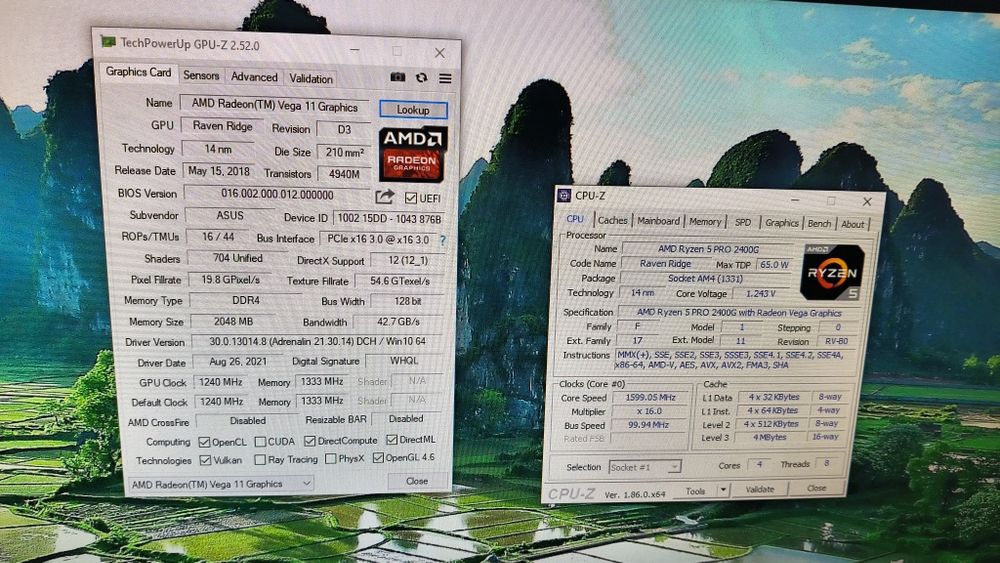The image size is (1000, 563).
Task: Click the Level 3 cache 4 MBytes value
Action: point(770,437)
